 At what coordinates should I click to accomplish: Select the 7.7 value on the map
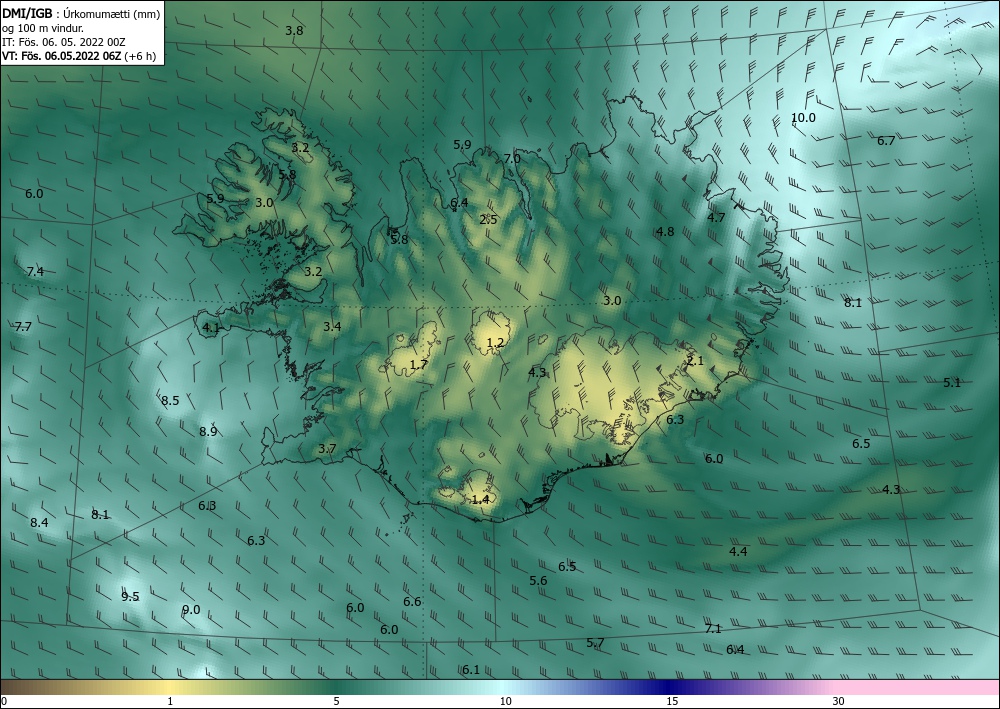pyautogui.click(x=23, y=327)
